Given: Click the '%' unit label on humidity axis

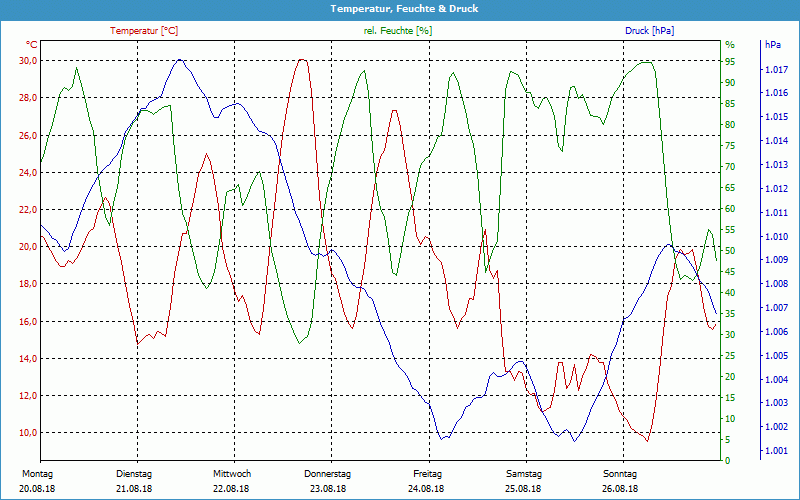Looking at the screenshot, I should 730,44.
